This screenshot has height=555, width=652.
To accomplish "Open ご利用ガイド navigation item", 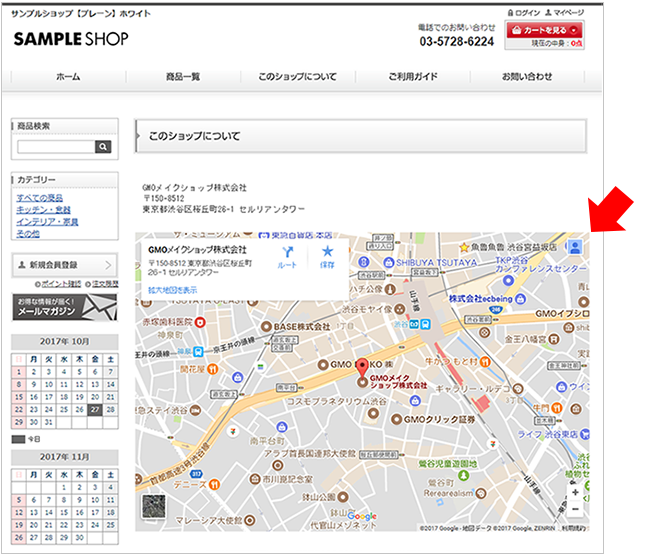I will (412, 77).
